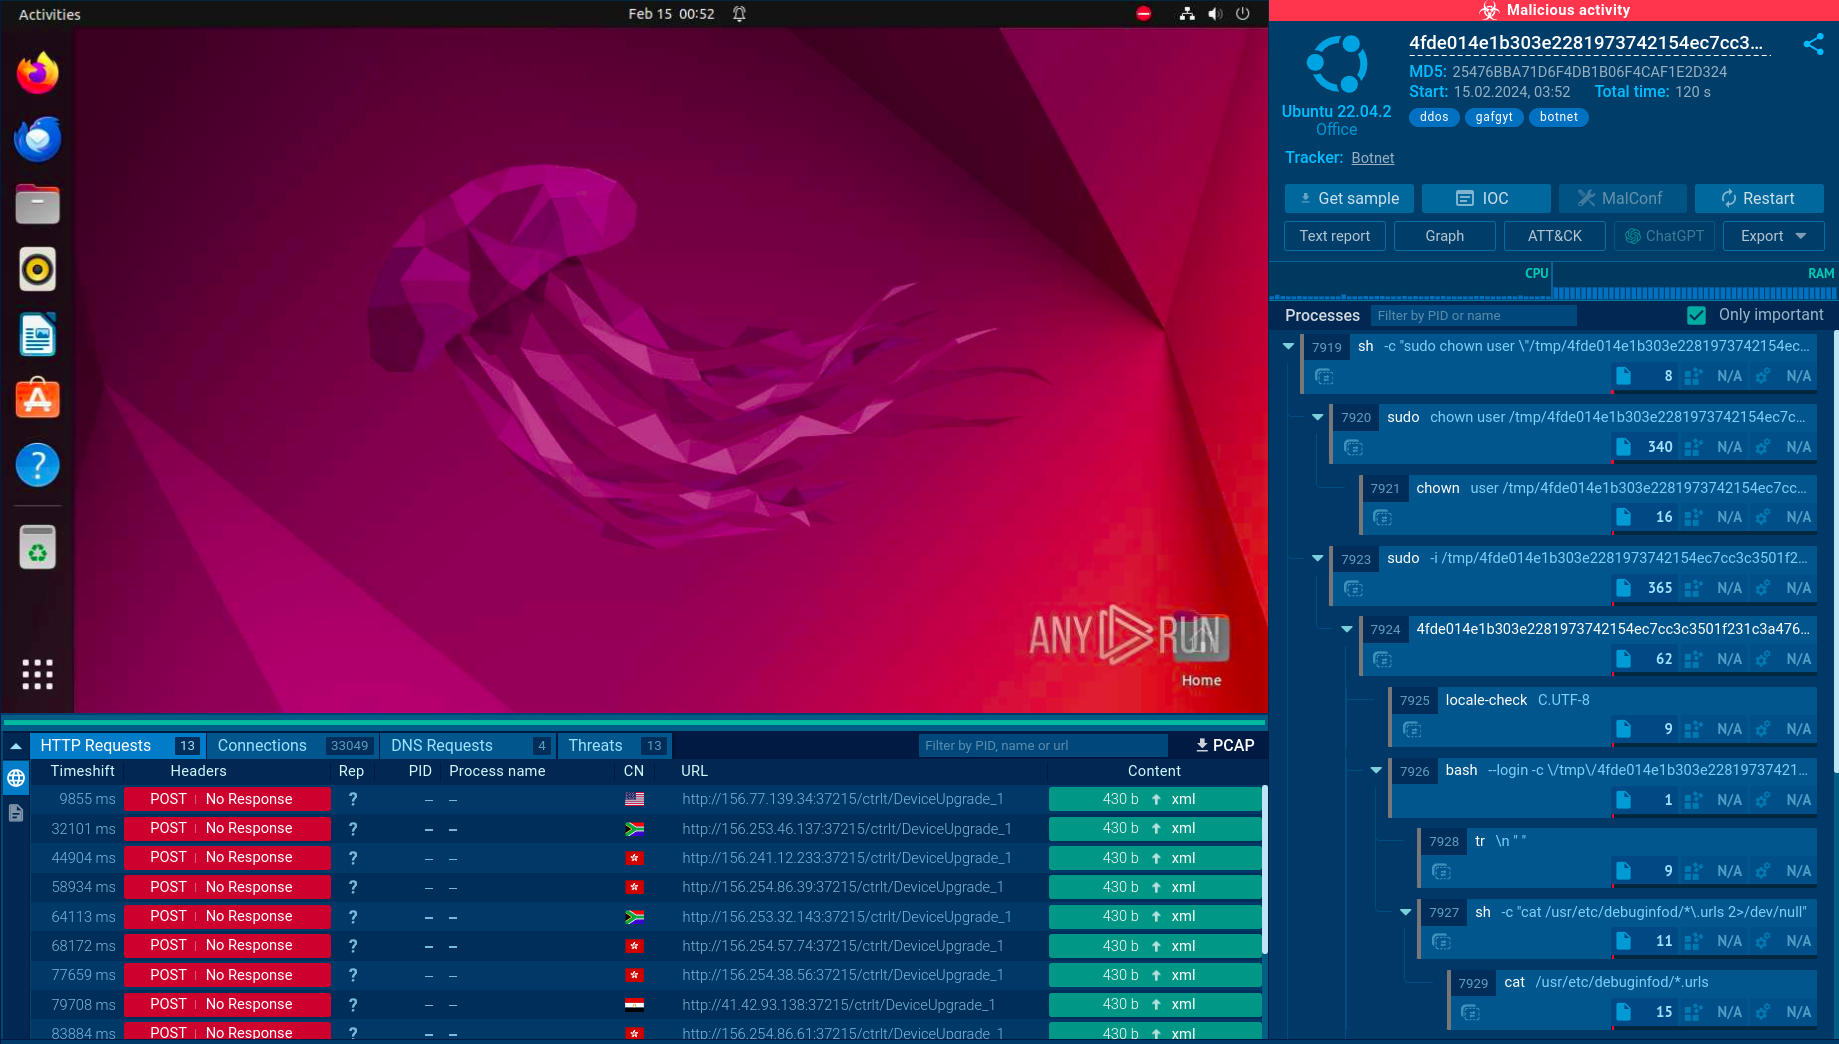Screen dimensions: 1839x1044
Task: Collapse the bottom network panel
Action: pos(16,746)
